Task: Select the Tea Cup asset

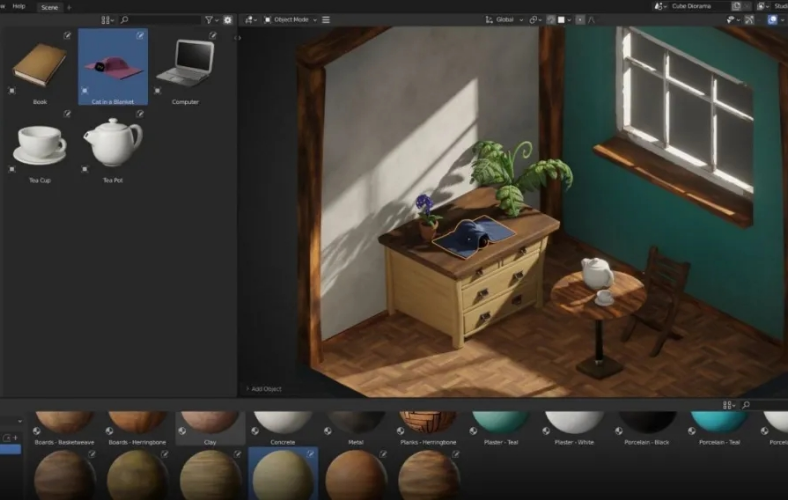Action: pyautogui.click(x=40, y=145)
